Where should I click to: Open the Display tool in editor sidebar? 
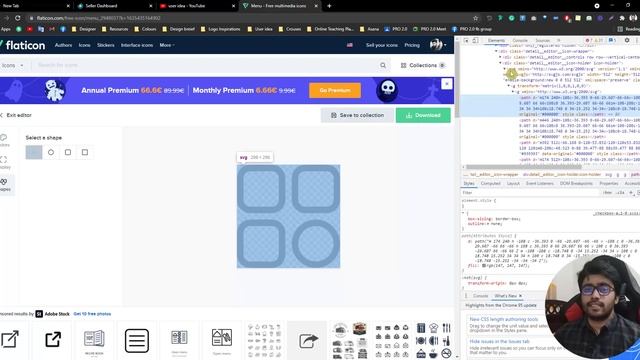click(x=4, y=162)
